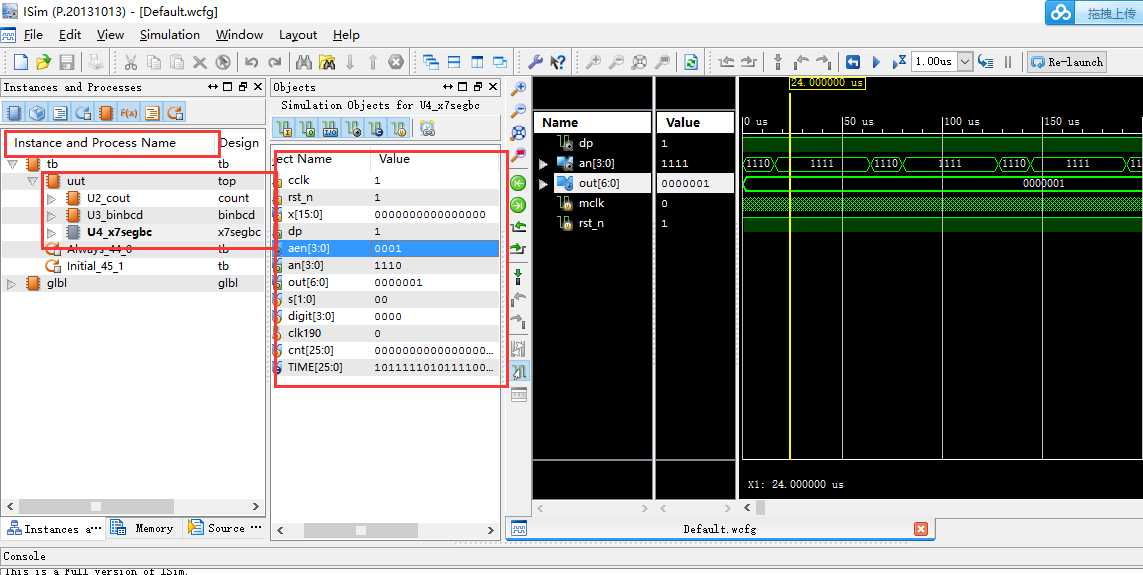
Task: Click the Zoom In icon in waveform sidebar
Action: point(518,88)
